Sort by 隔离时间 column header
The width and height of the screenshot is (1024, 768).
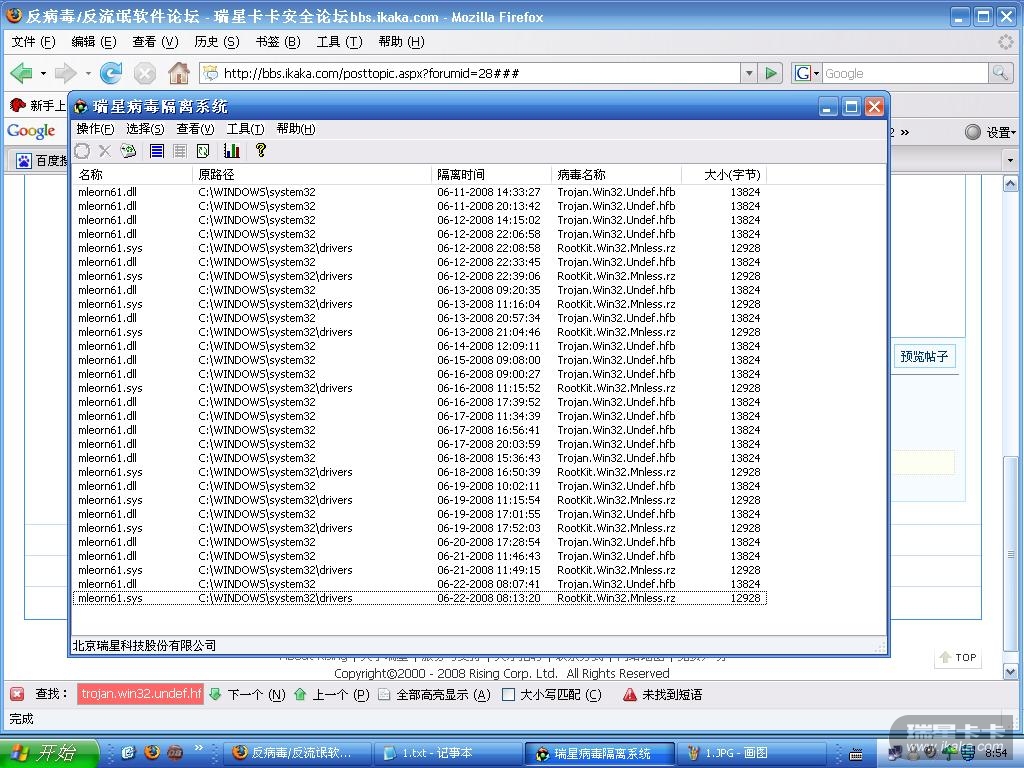point(491,174)
